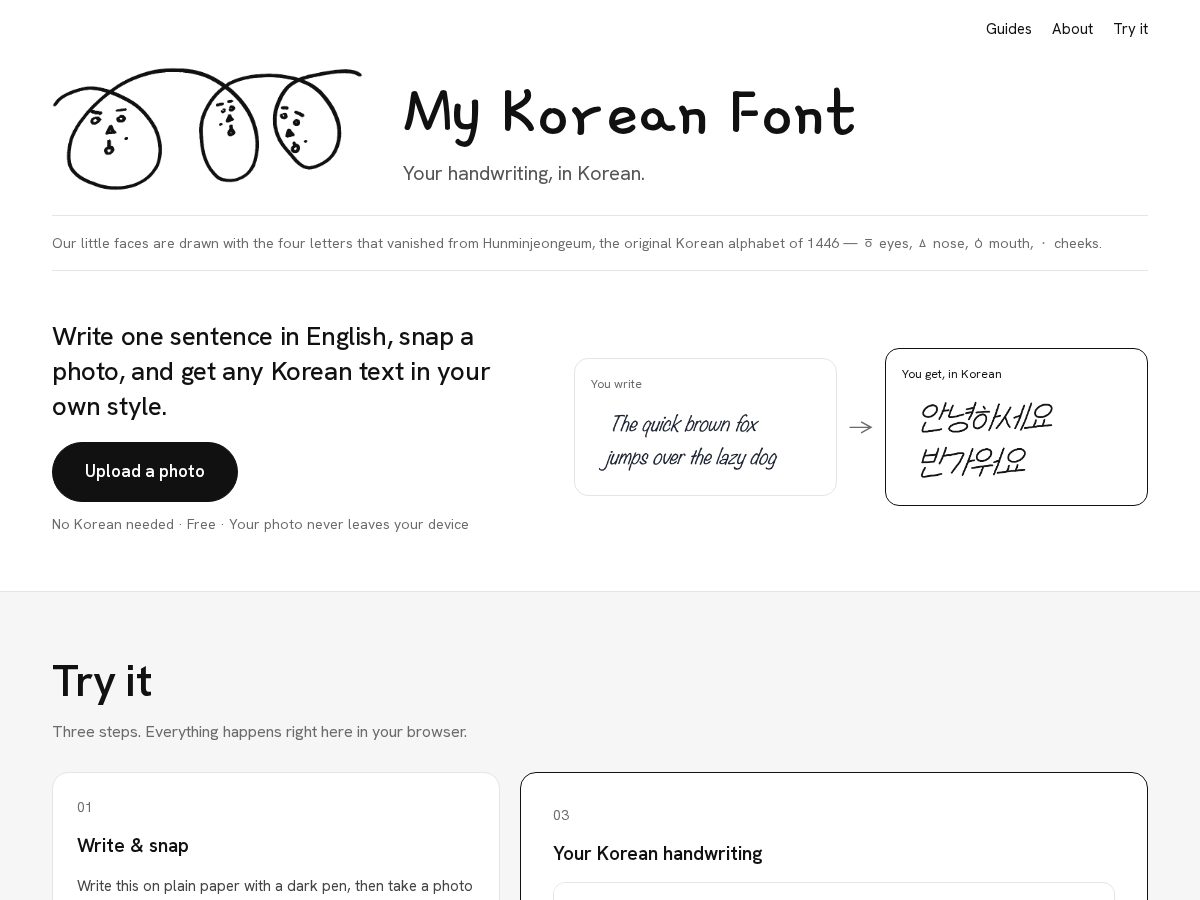Click the 'Write & snap' step heading
Image resolution: width=1200 pixels, height=900 pixels.
[133, 846]
